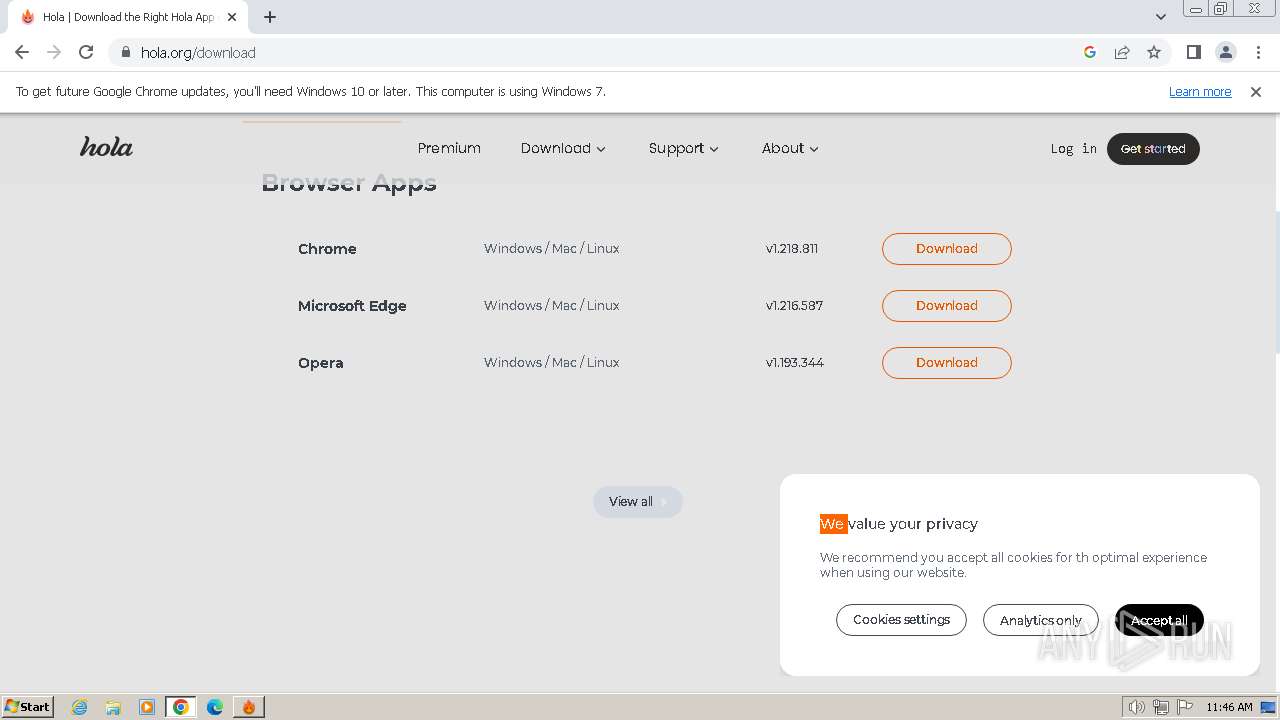Open the Windows Start menu
Image resolution: width=1280 pixels, height=720 pixels.
[27, 706]
